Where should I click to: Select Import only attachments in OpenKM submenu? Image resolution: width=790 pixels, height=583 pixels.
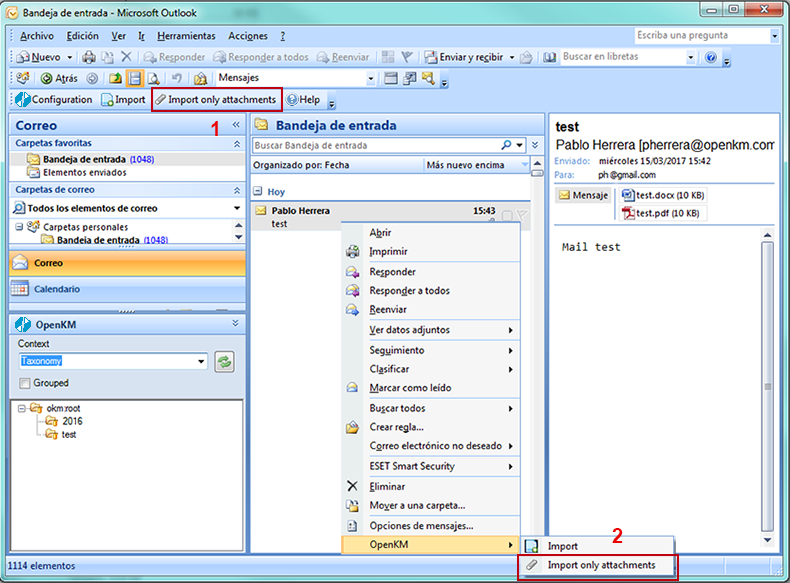[598, 565]
